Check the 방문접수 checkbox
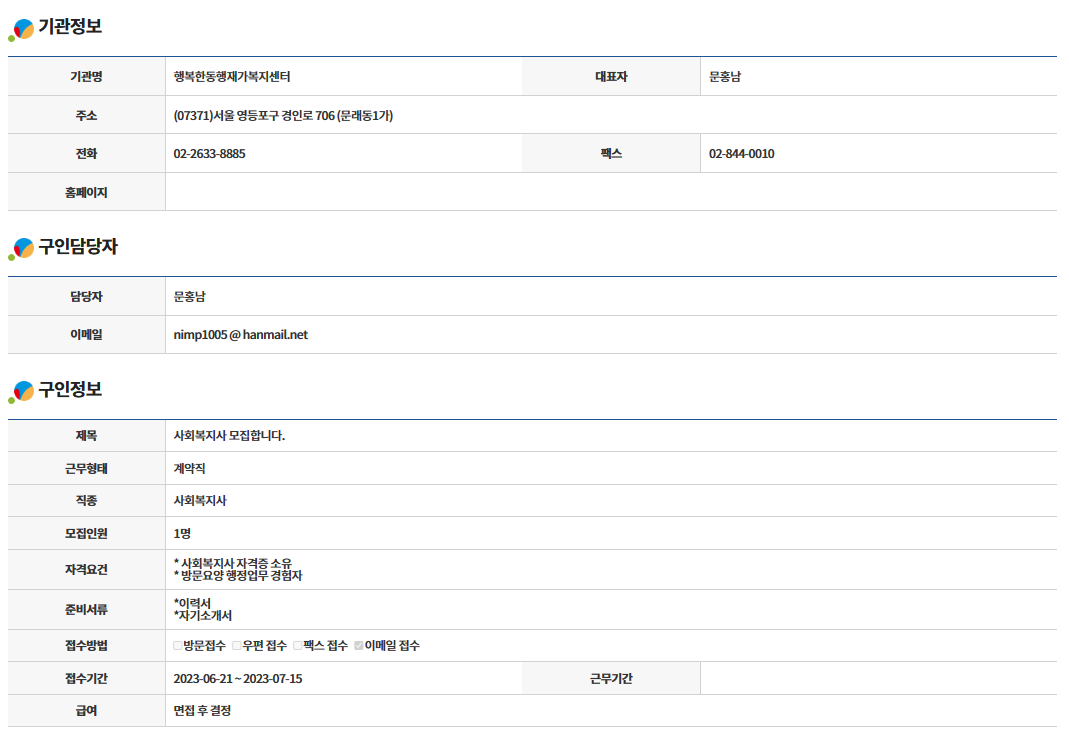 point(178,646)
